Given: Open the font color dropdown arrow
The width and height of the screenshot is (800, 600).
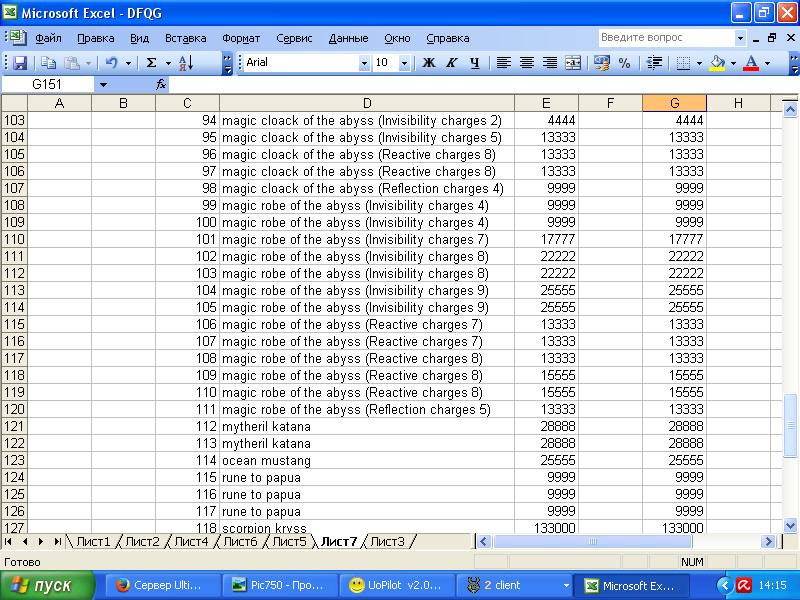Looking at the screenshot, I should pyautogui.click(x=767, y=63).
